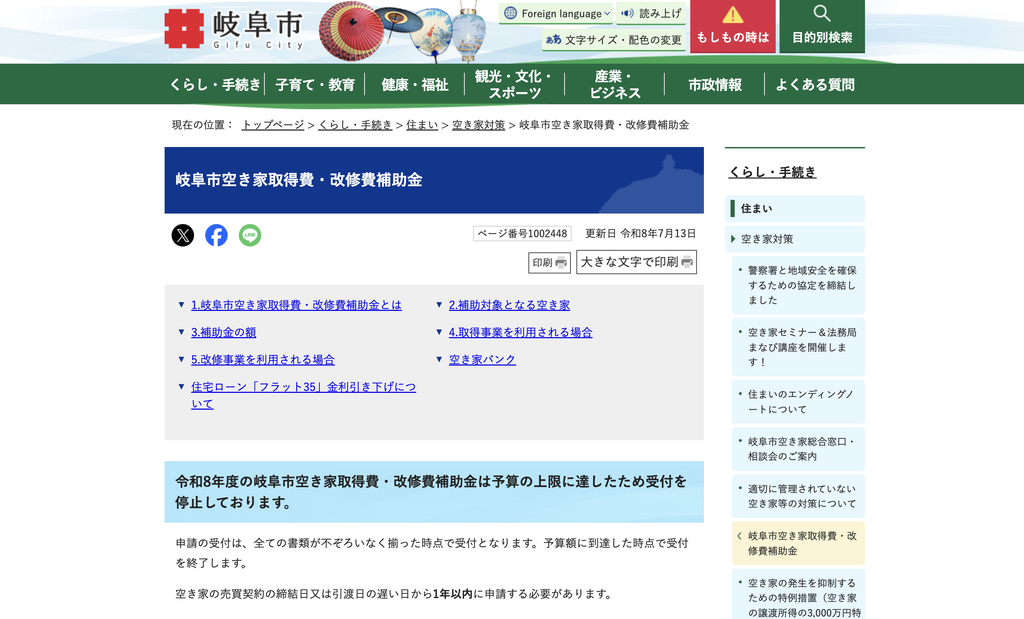The width and height of the screenshot is (1024, 619).
Task: Open sidebar heading くらし・手続き link
Action: (x=773, y=172)
